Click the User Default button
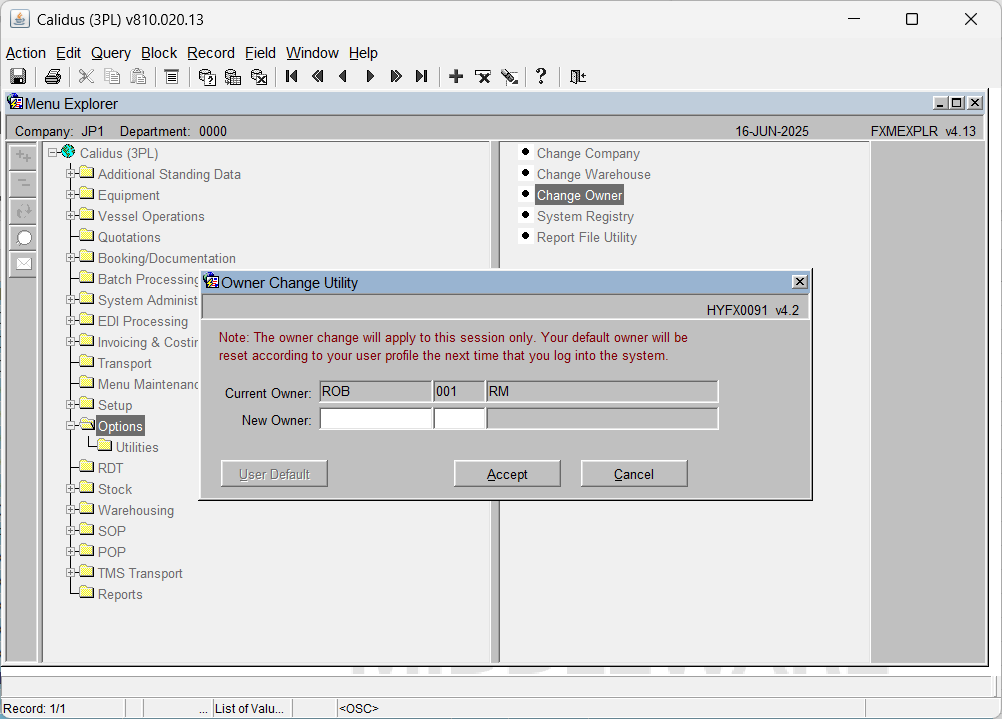The height and width of the screenshot is (719, 1002). 274,474
